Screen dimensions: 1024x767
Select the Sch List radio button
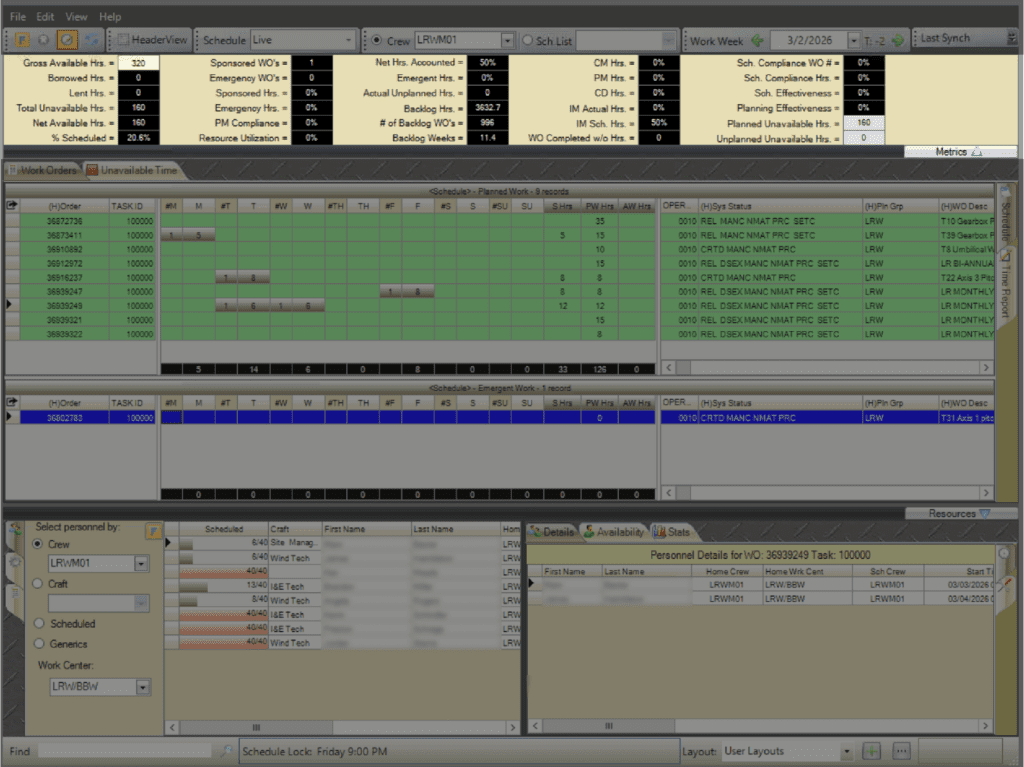pyautogui.click(x=528, y=41)
